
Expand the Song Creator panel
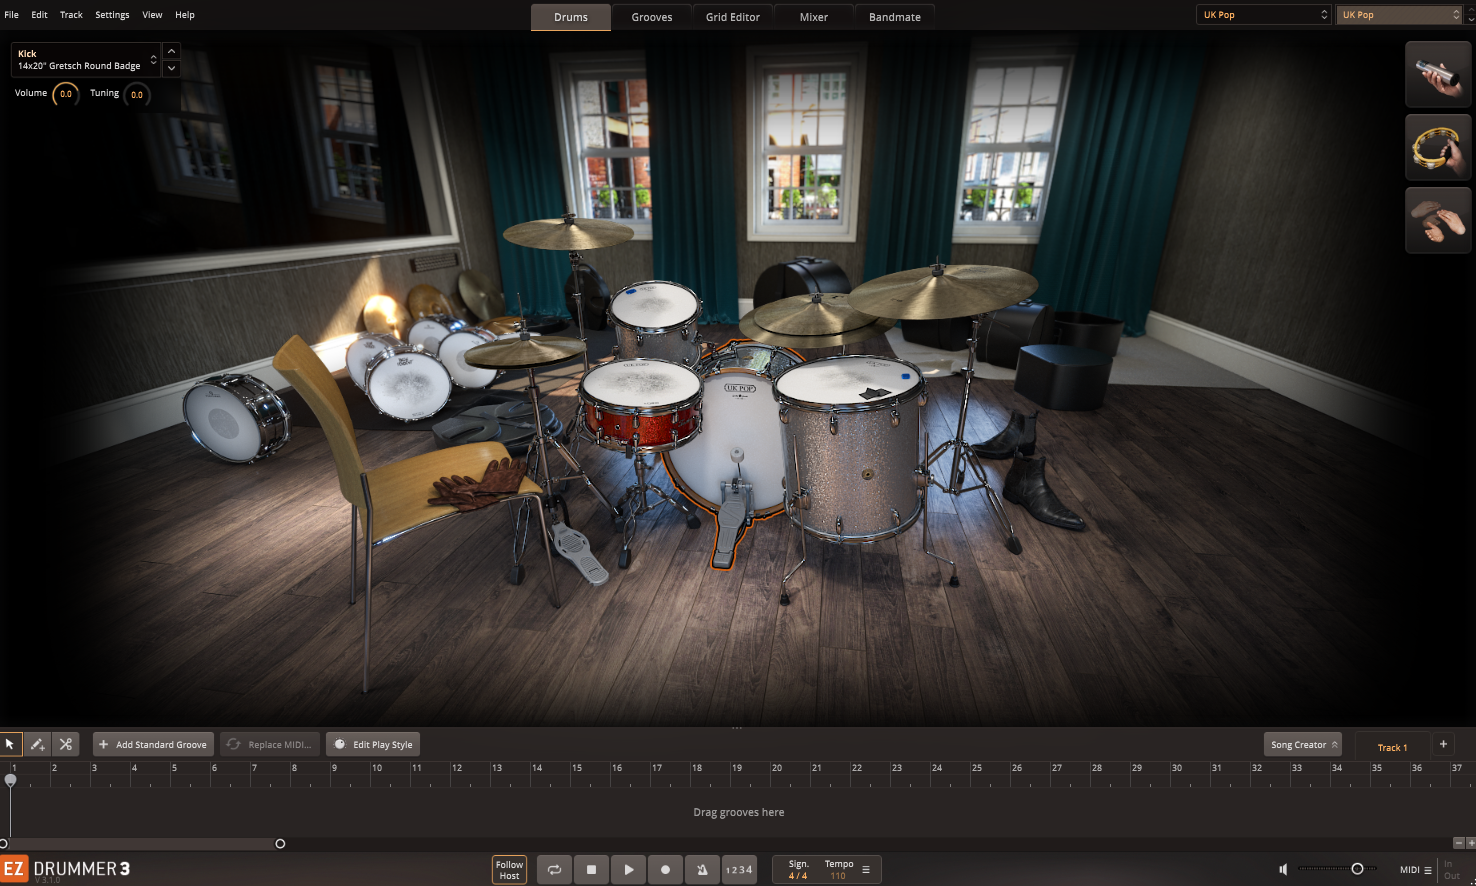pyautogui.click(x=1303, y=744)
